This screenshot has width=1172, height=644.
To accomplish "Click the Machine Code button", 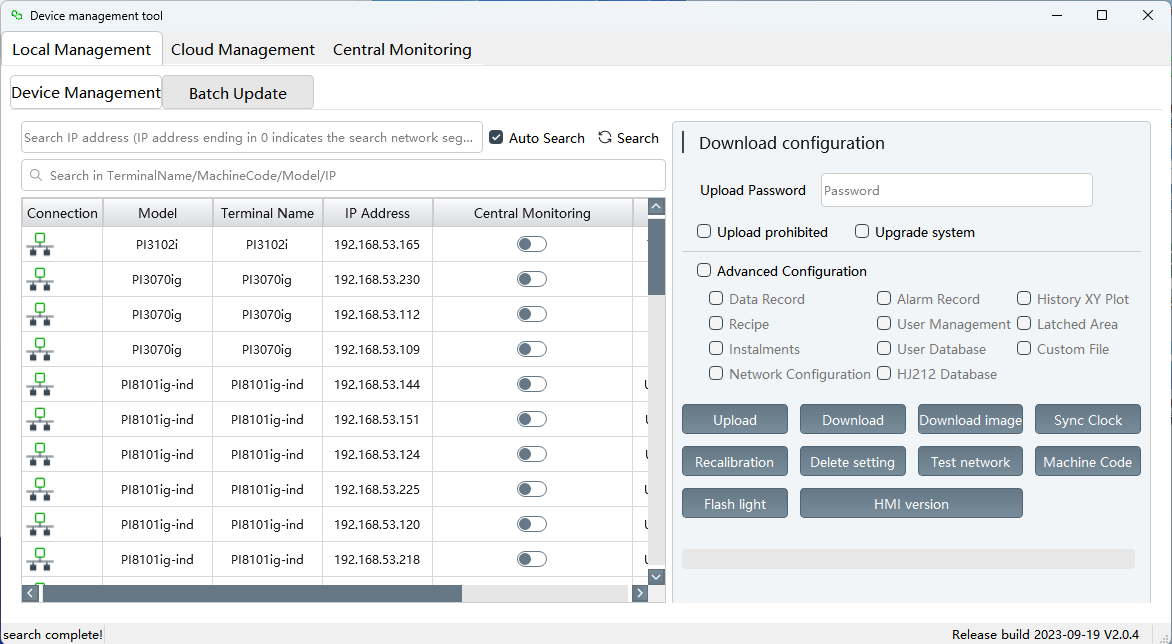I will (1088, 462).
